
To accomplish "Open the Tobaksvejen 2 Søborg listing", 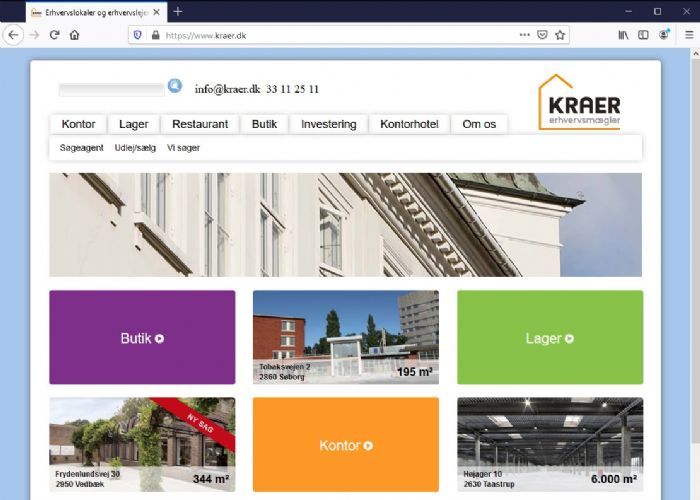I will point(346,337).
